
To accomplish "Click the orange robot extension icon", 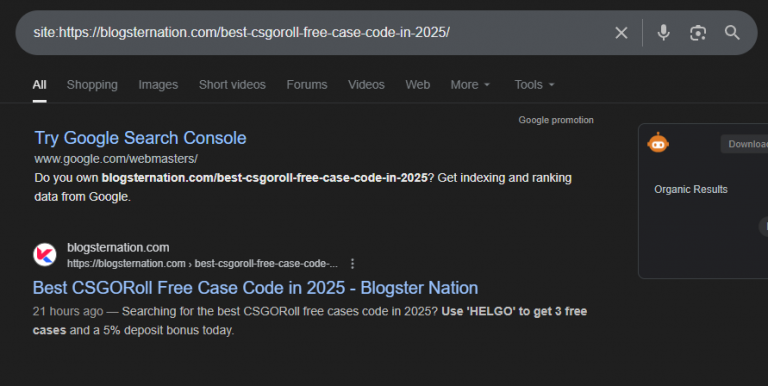I will click(x=658, y=143).
